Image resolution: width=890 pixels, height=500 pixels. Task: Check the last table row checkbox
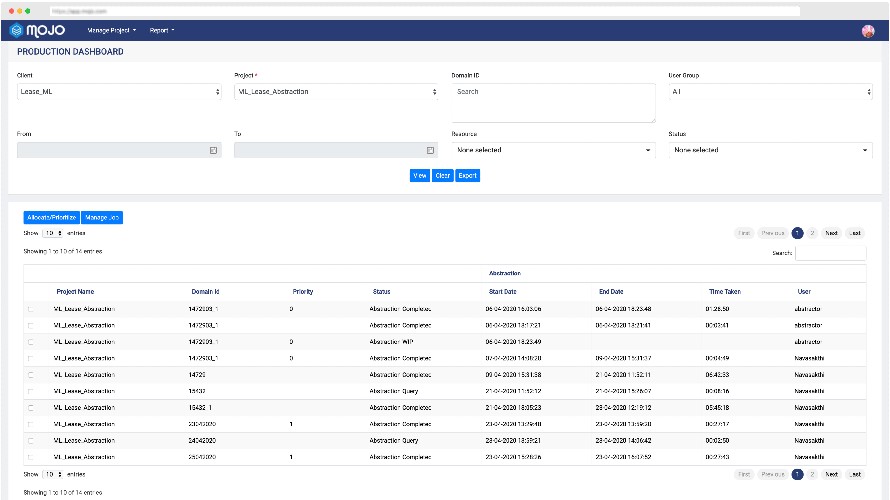coord(30,457)
